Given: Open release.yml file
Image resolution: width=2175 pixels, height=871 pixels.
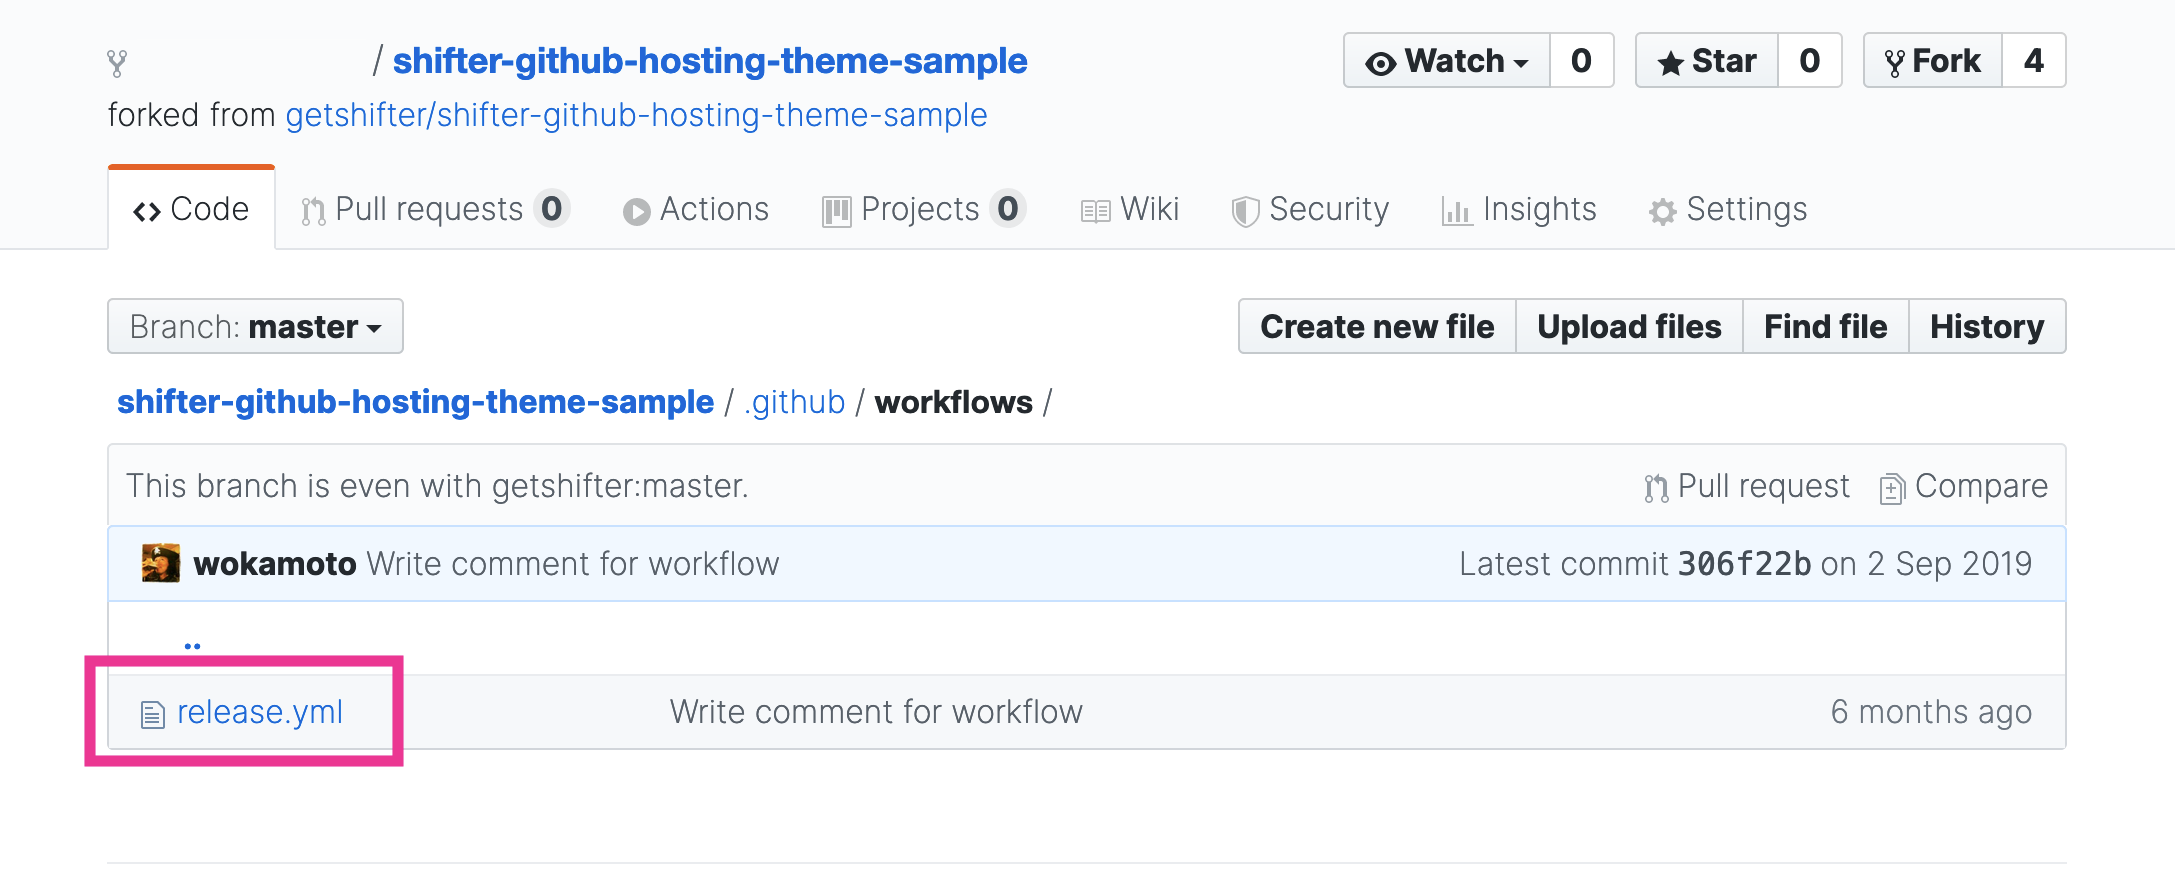Looking at the screenshot, I should (260, 712).
